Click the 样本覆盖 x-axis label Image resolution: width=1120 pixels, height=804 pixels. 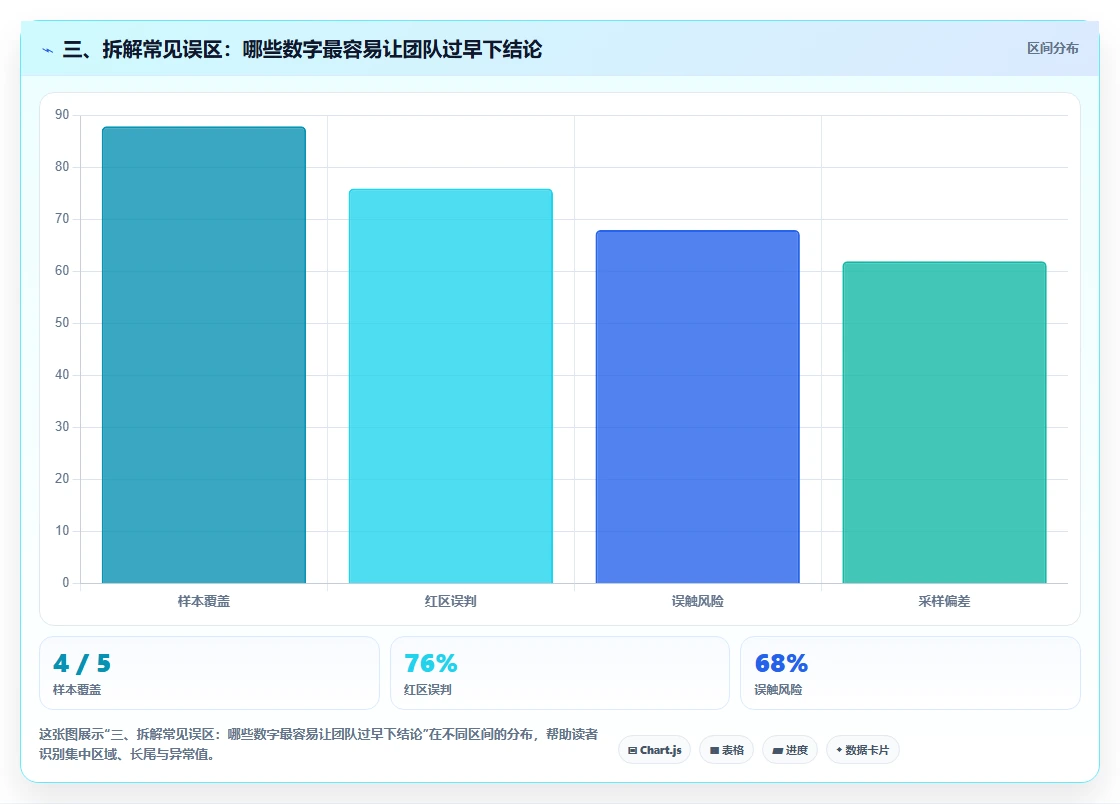[x=204, y=601]
